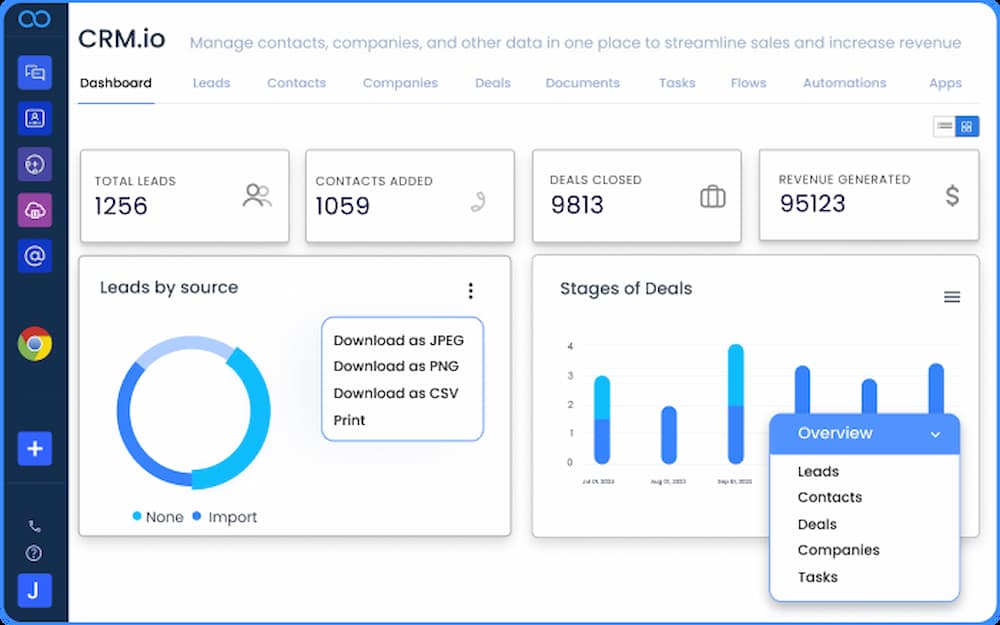Open the email @ sidebar icon
The image size is (1000, 625).
pos(34,256)
